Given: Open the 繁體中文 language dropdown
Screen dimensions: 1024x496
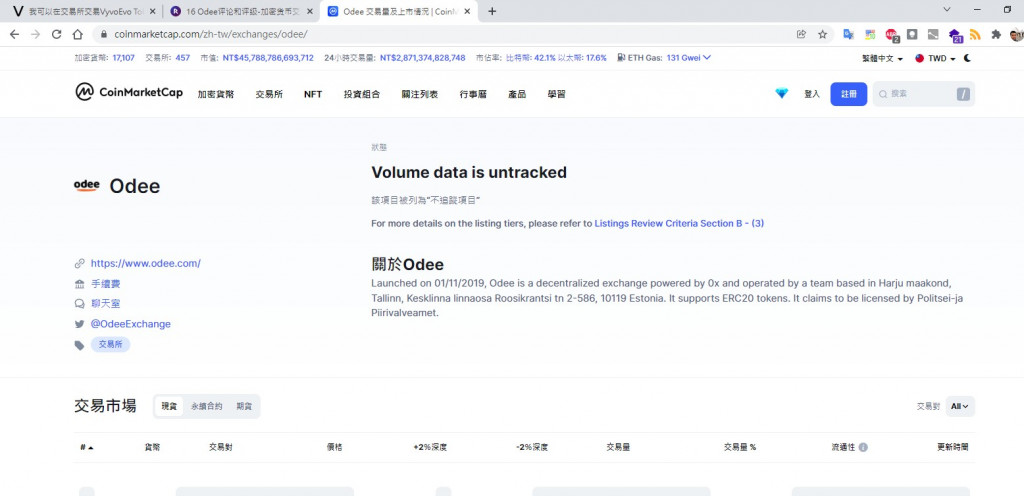Looking at the screenshot, I should tap(882, 58).
